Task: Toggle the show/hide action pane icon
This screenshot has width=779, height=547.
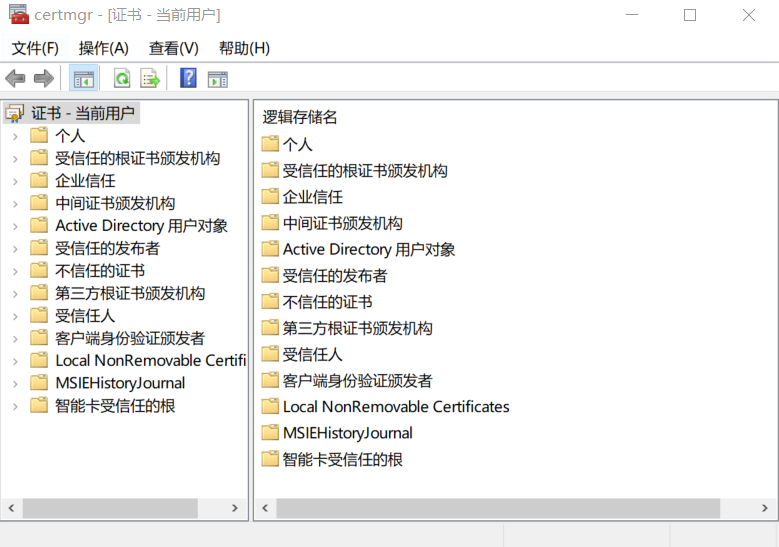Action: pyautogui.click(x=218, y=79)
